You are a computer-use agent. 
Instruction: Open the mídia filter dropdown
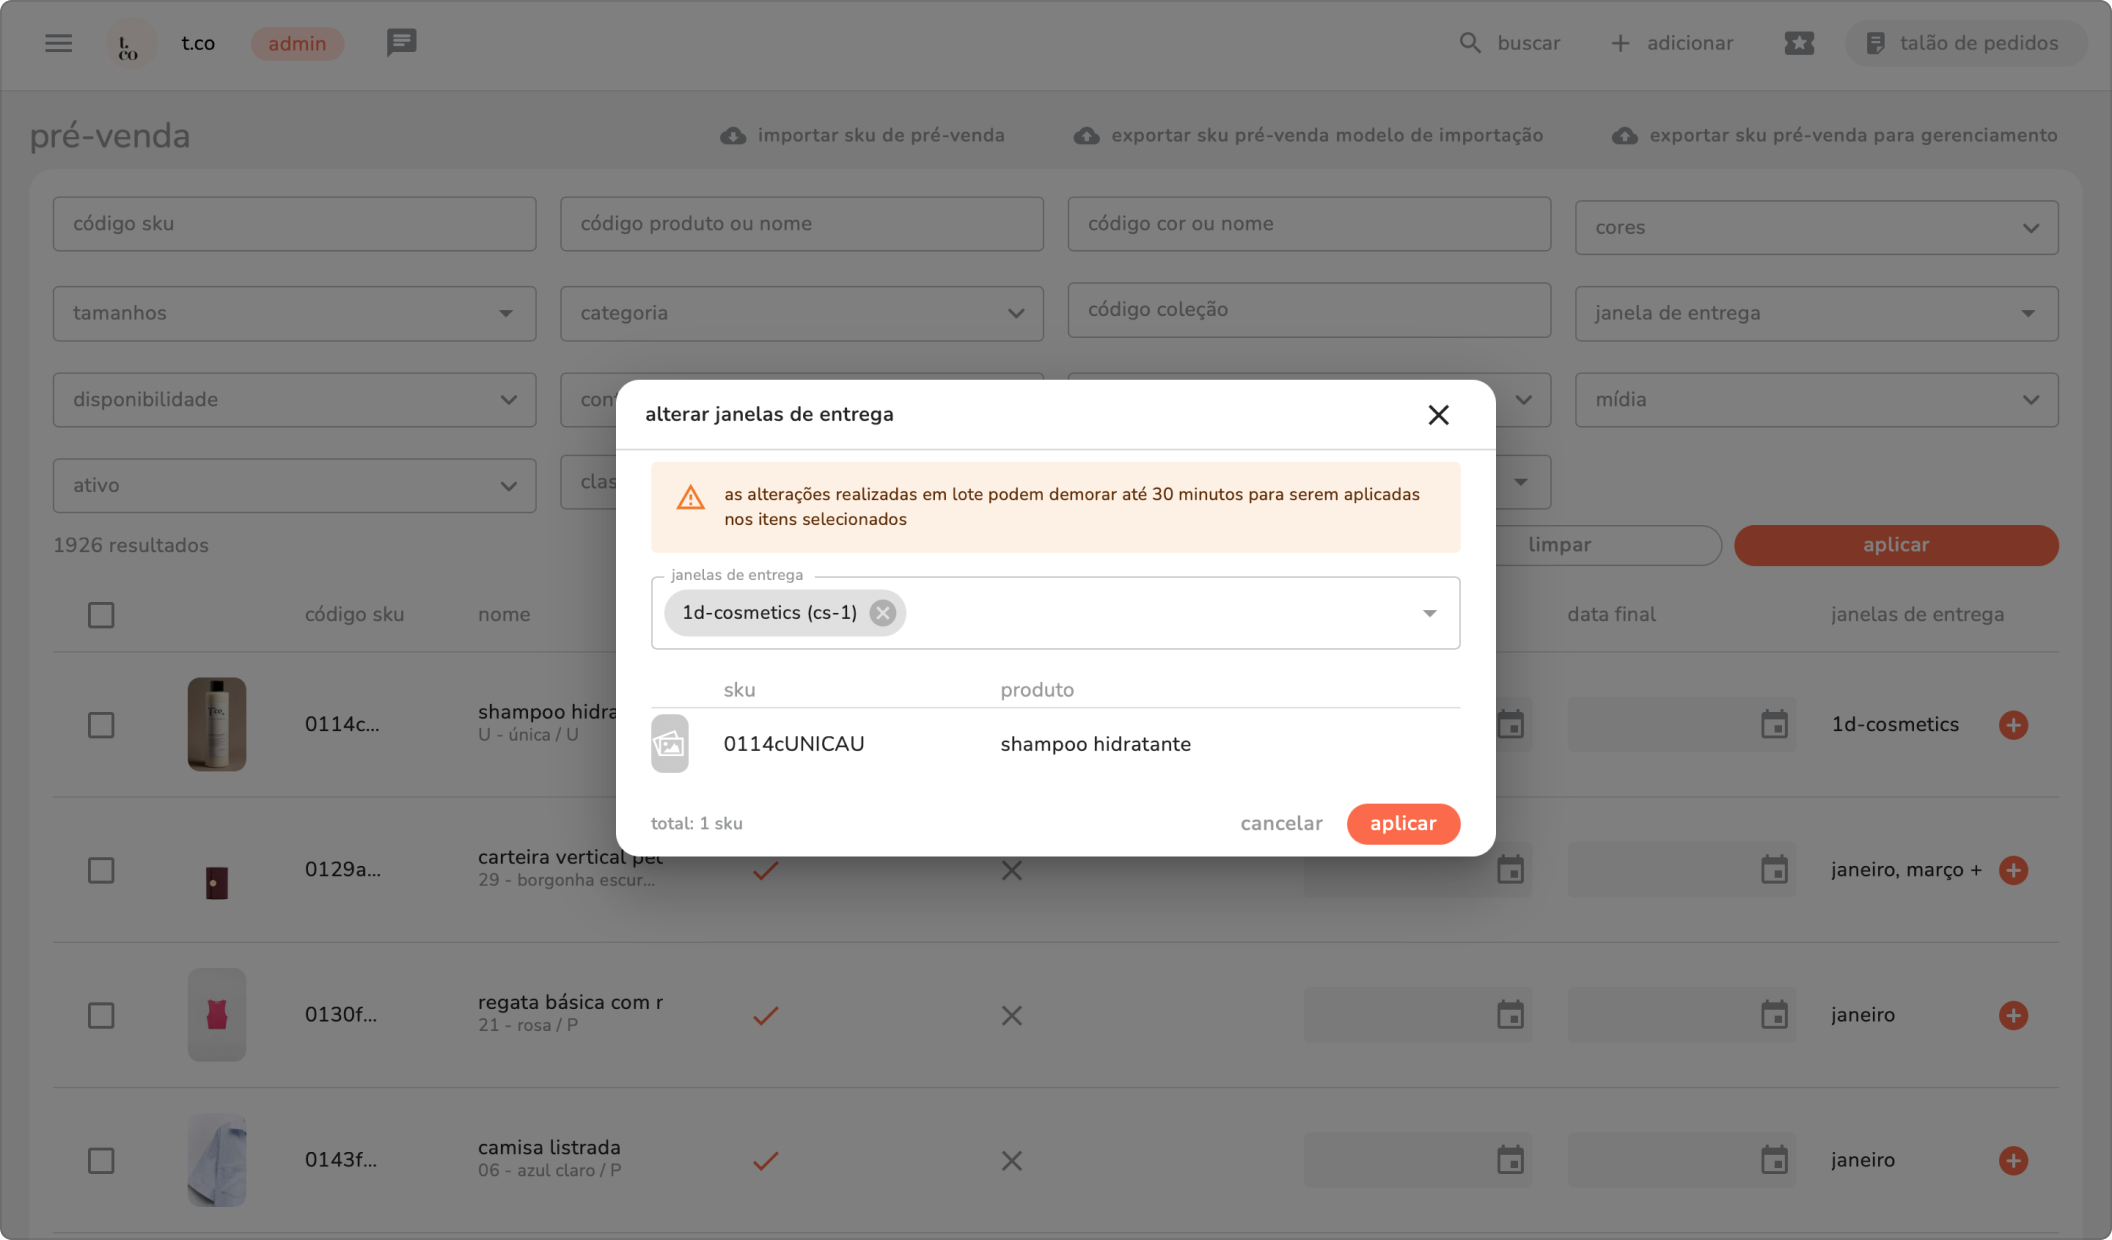coord(1816,399)
